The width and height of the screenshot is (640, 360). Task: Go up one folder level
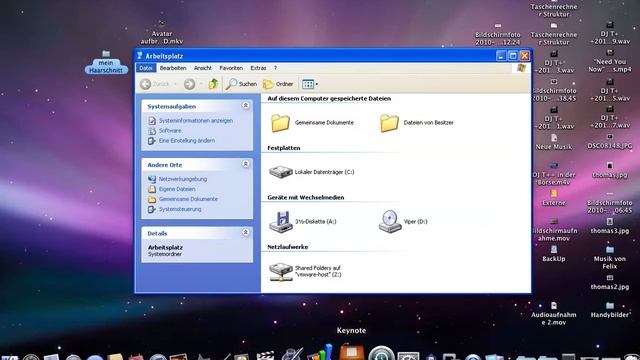(x=213, y=84)
